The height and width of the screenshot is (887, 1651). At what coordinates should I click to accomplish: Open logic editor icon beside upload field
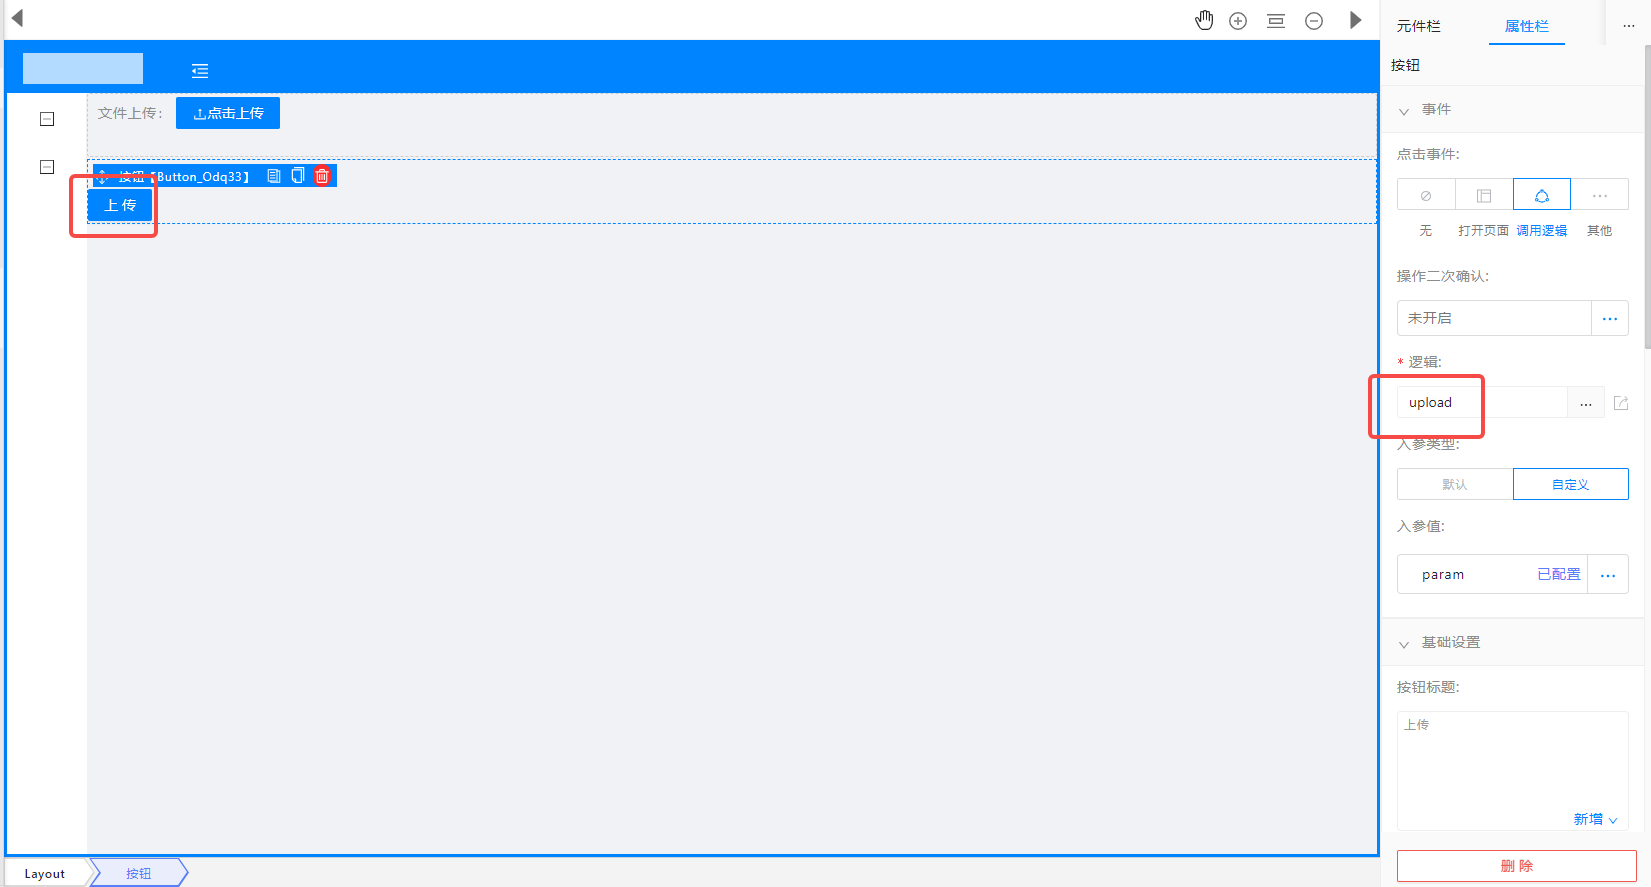pos(1621,403)
